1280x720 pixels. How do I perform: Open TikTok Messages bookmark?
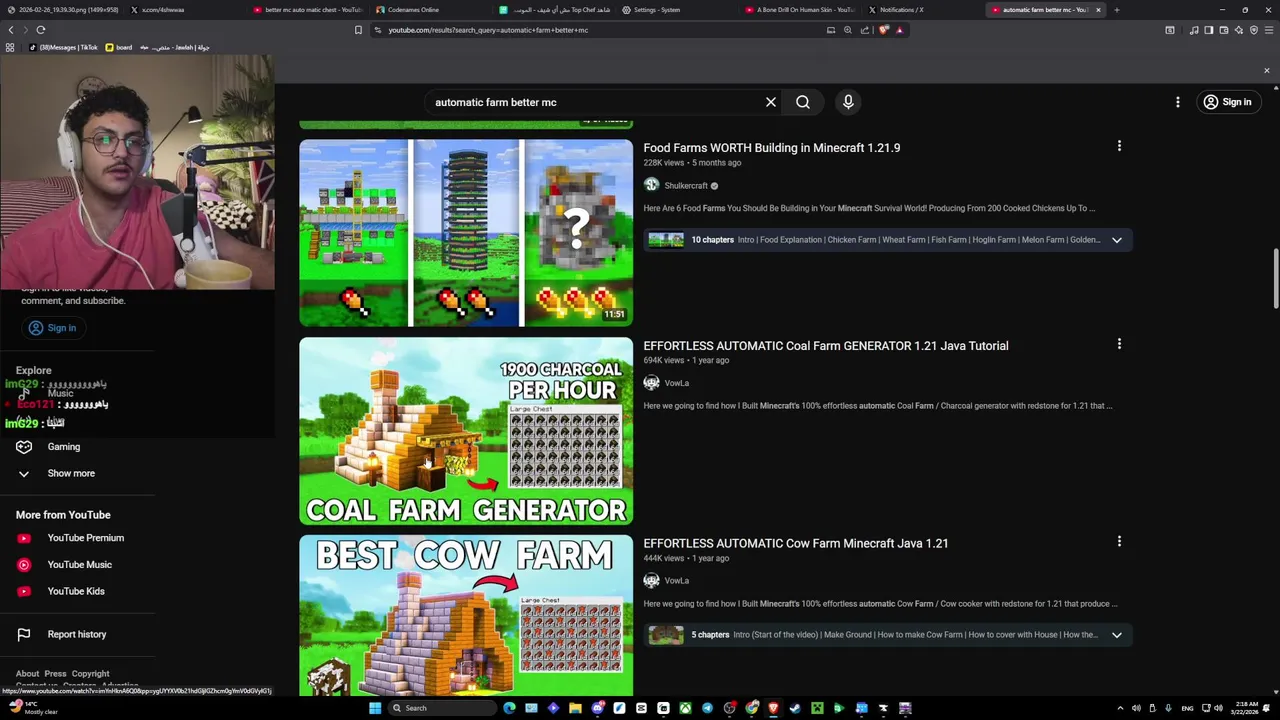point(65,47)
